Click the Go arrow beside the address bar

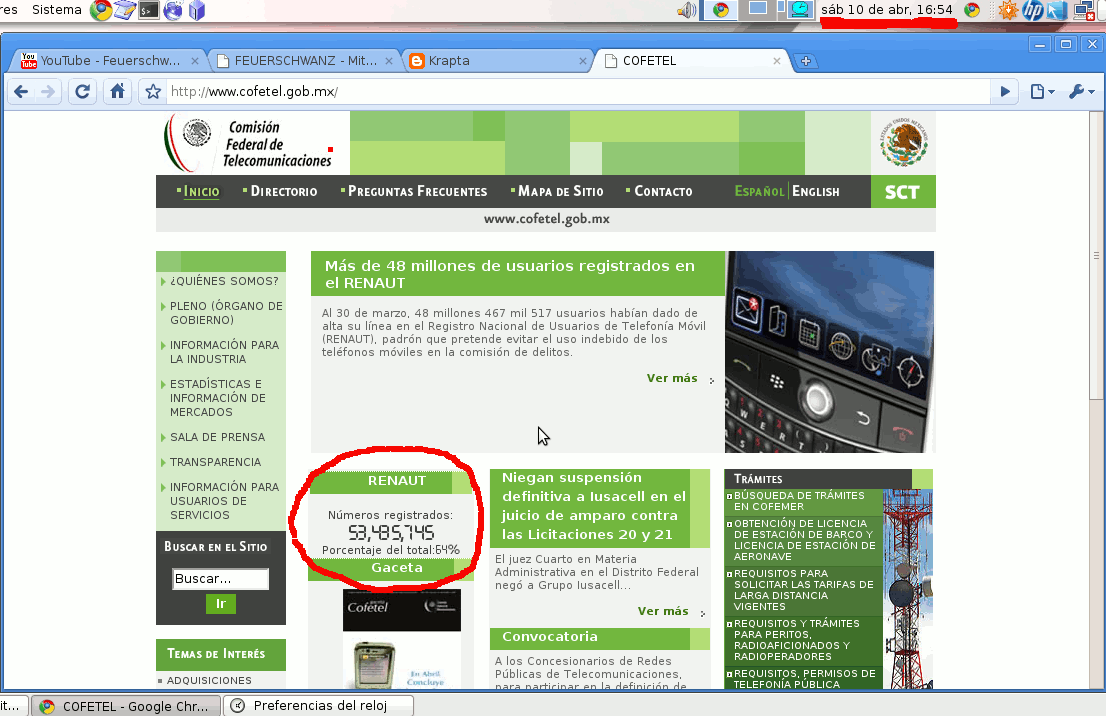[1004, 91]
